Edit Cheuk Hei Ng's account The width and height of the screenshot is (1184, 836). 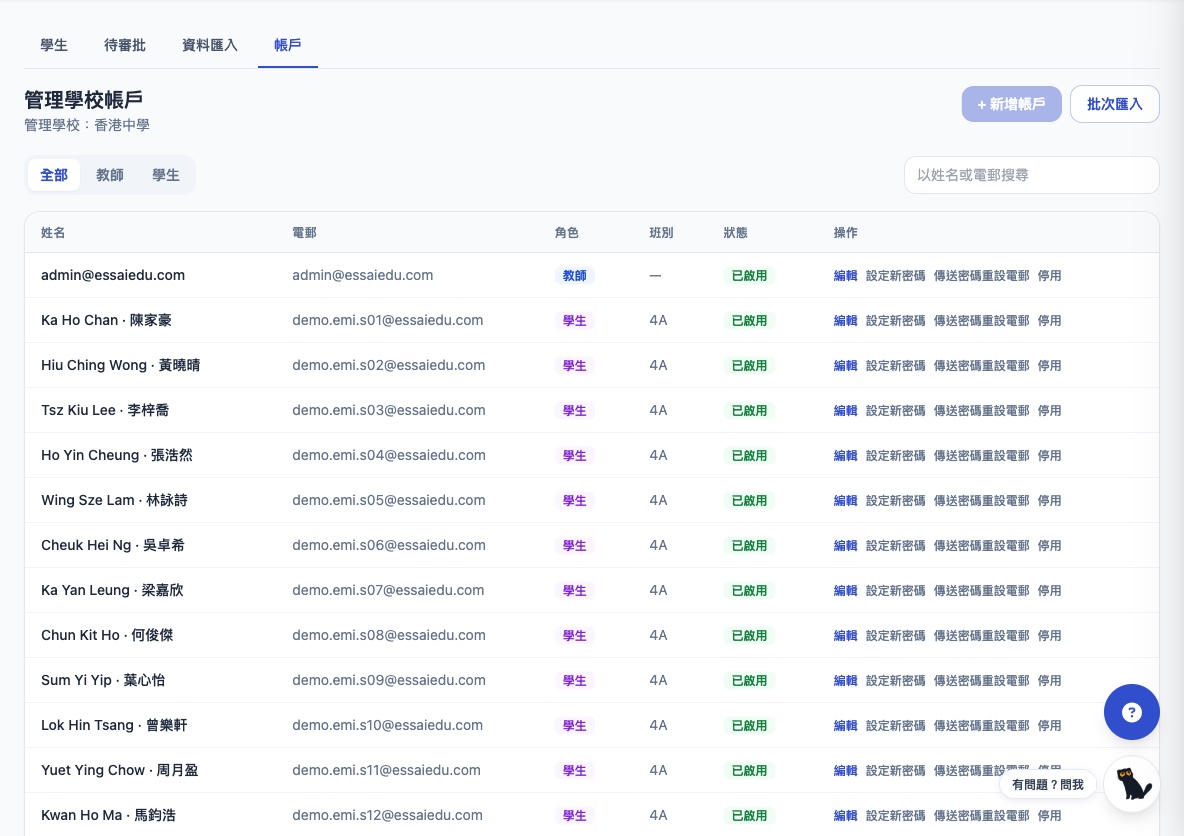[845, 545]
